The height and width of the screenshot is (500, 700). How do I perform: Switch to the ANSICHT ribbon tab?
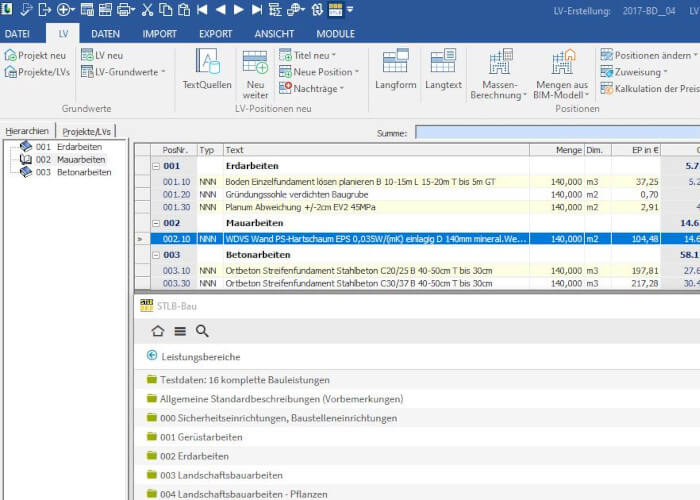(x=274, y=34)
